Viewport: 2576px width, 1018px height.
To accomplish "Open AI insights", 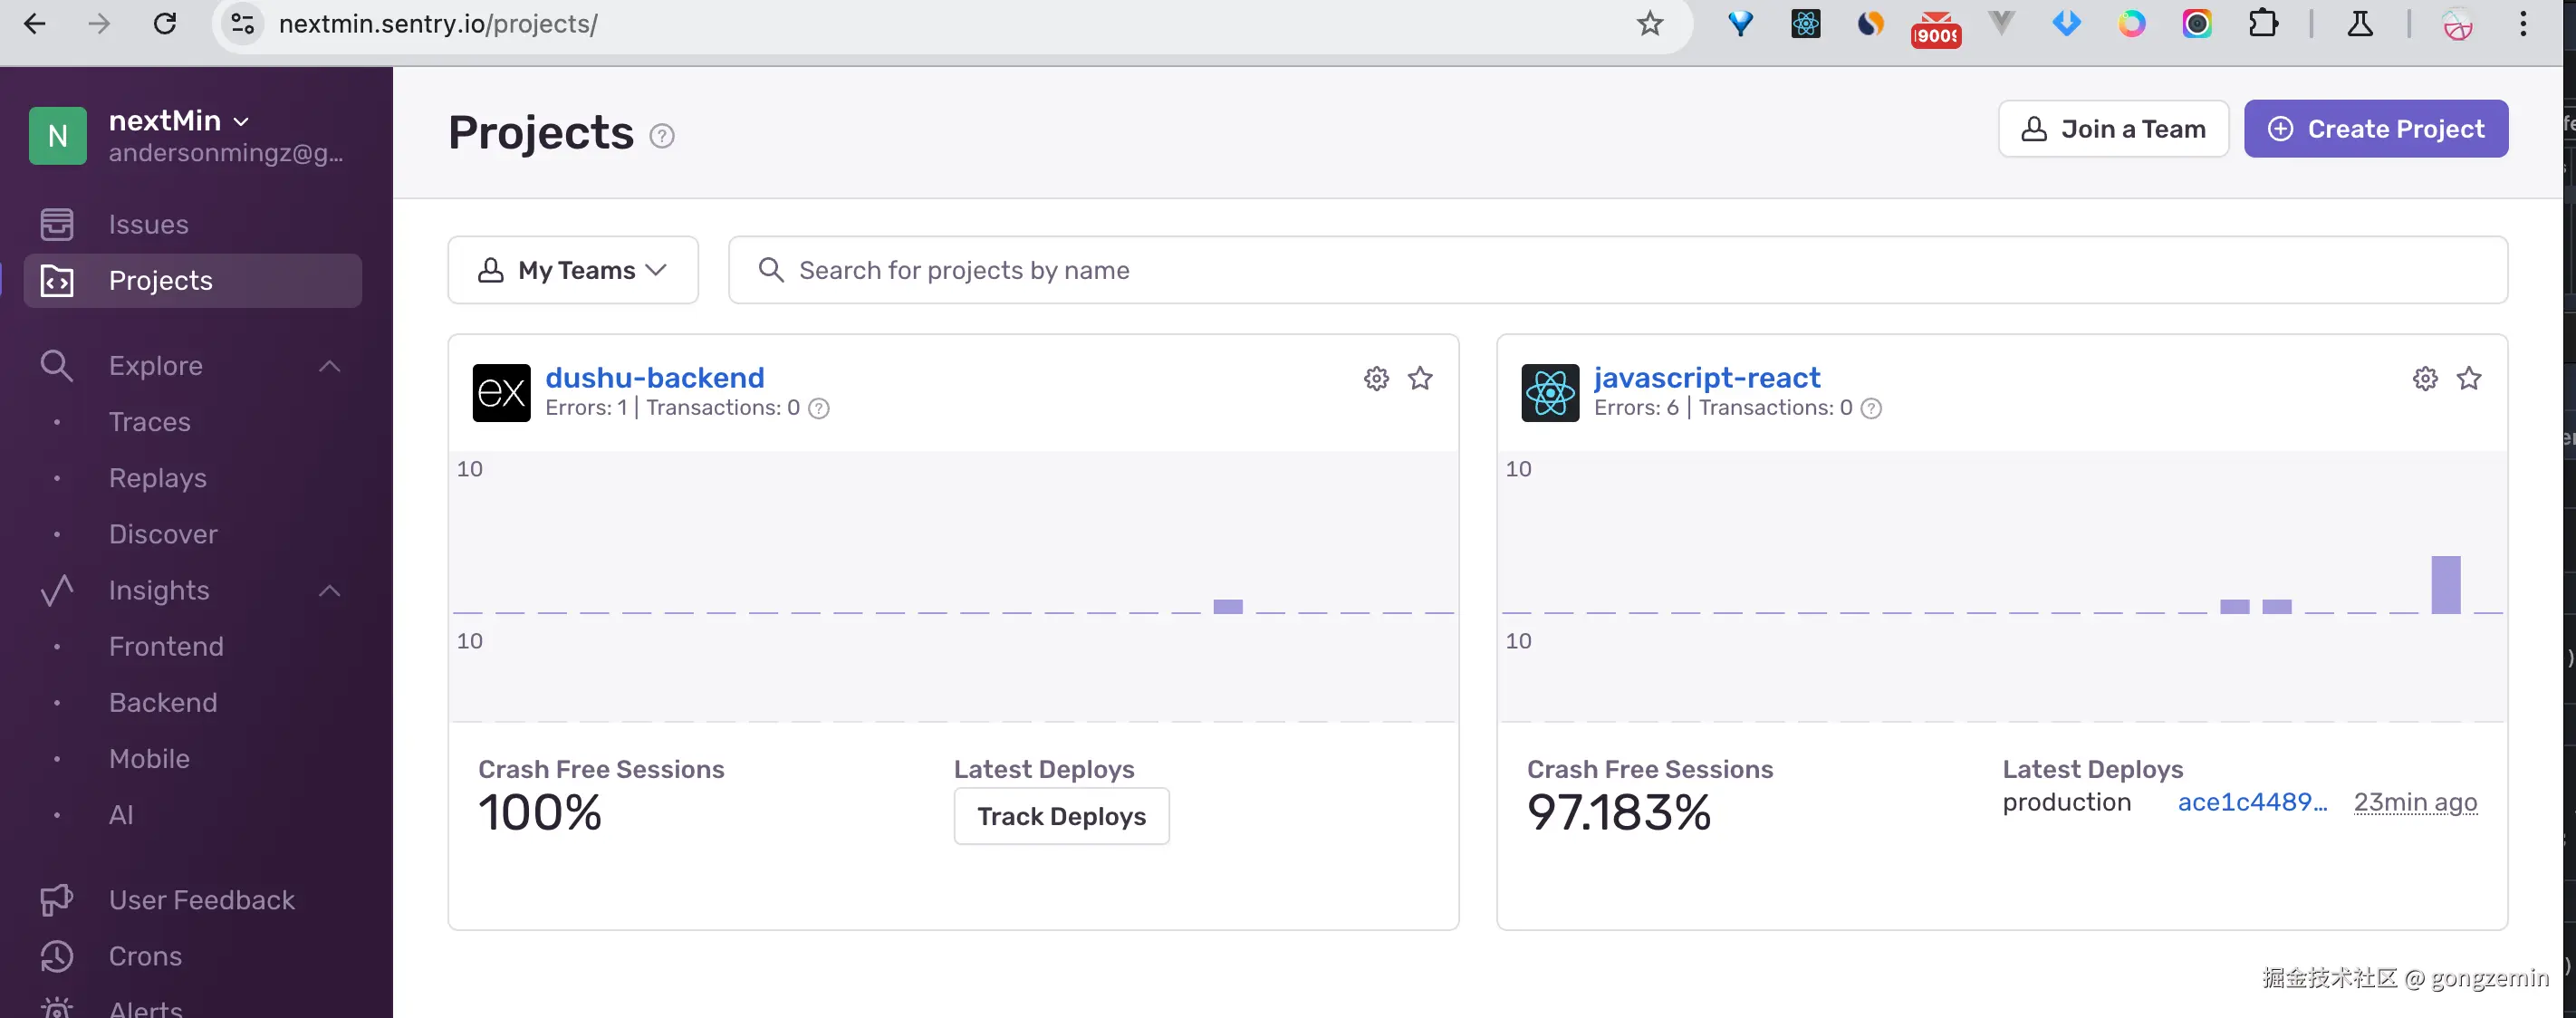I will click(x=121, y=814).
